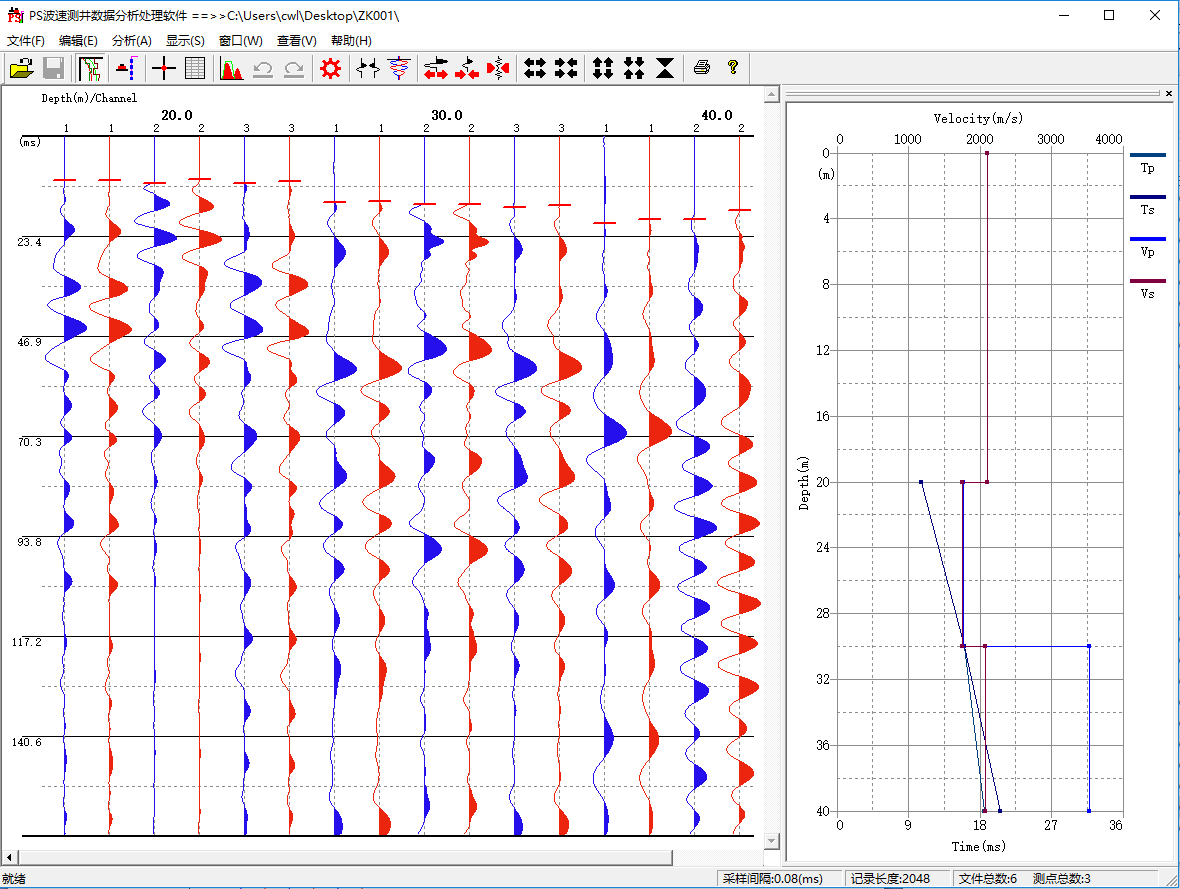The width and height of the screenshot is (1180, 889).
Task: Open the 显示(S) menu
Action: [185, 41]
